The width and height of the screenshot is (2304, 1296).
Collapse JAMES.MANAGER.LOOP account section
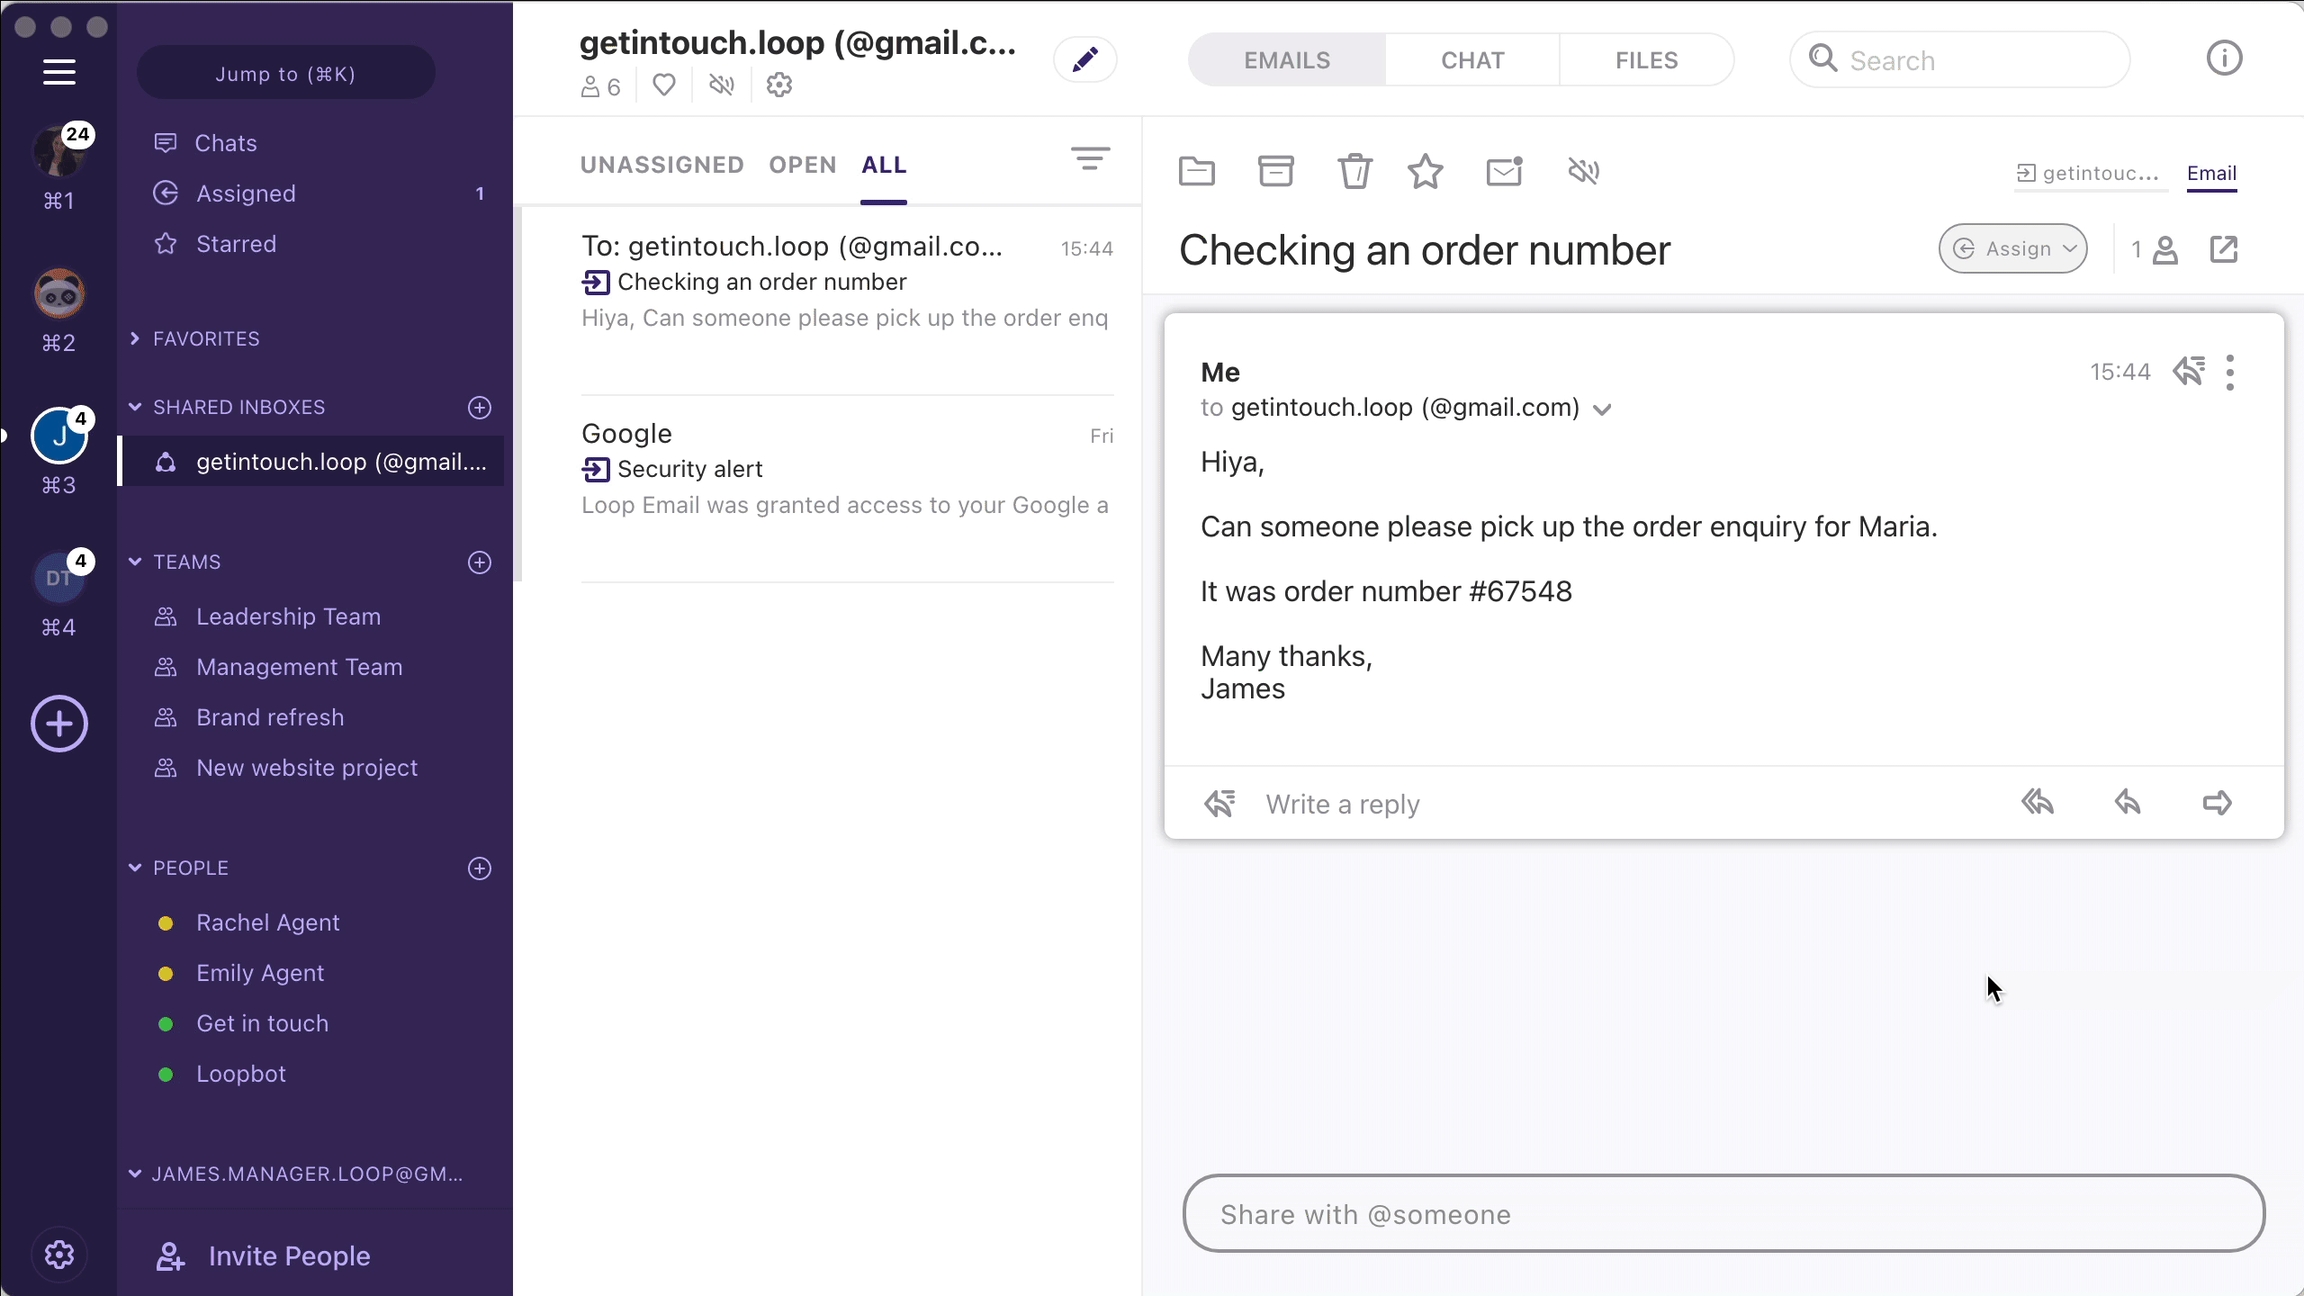(135, 1174)
